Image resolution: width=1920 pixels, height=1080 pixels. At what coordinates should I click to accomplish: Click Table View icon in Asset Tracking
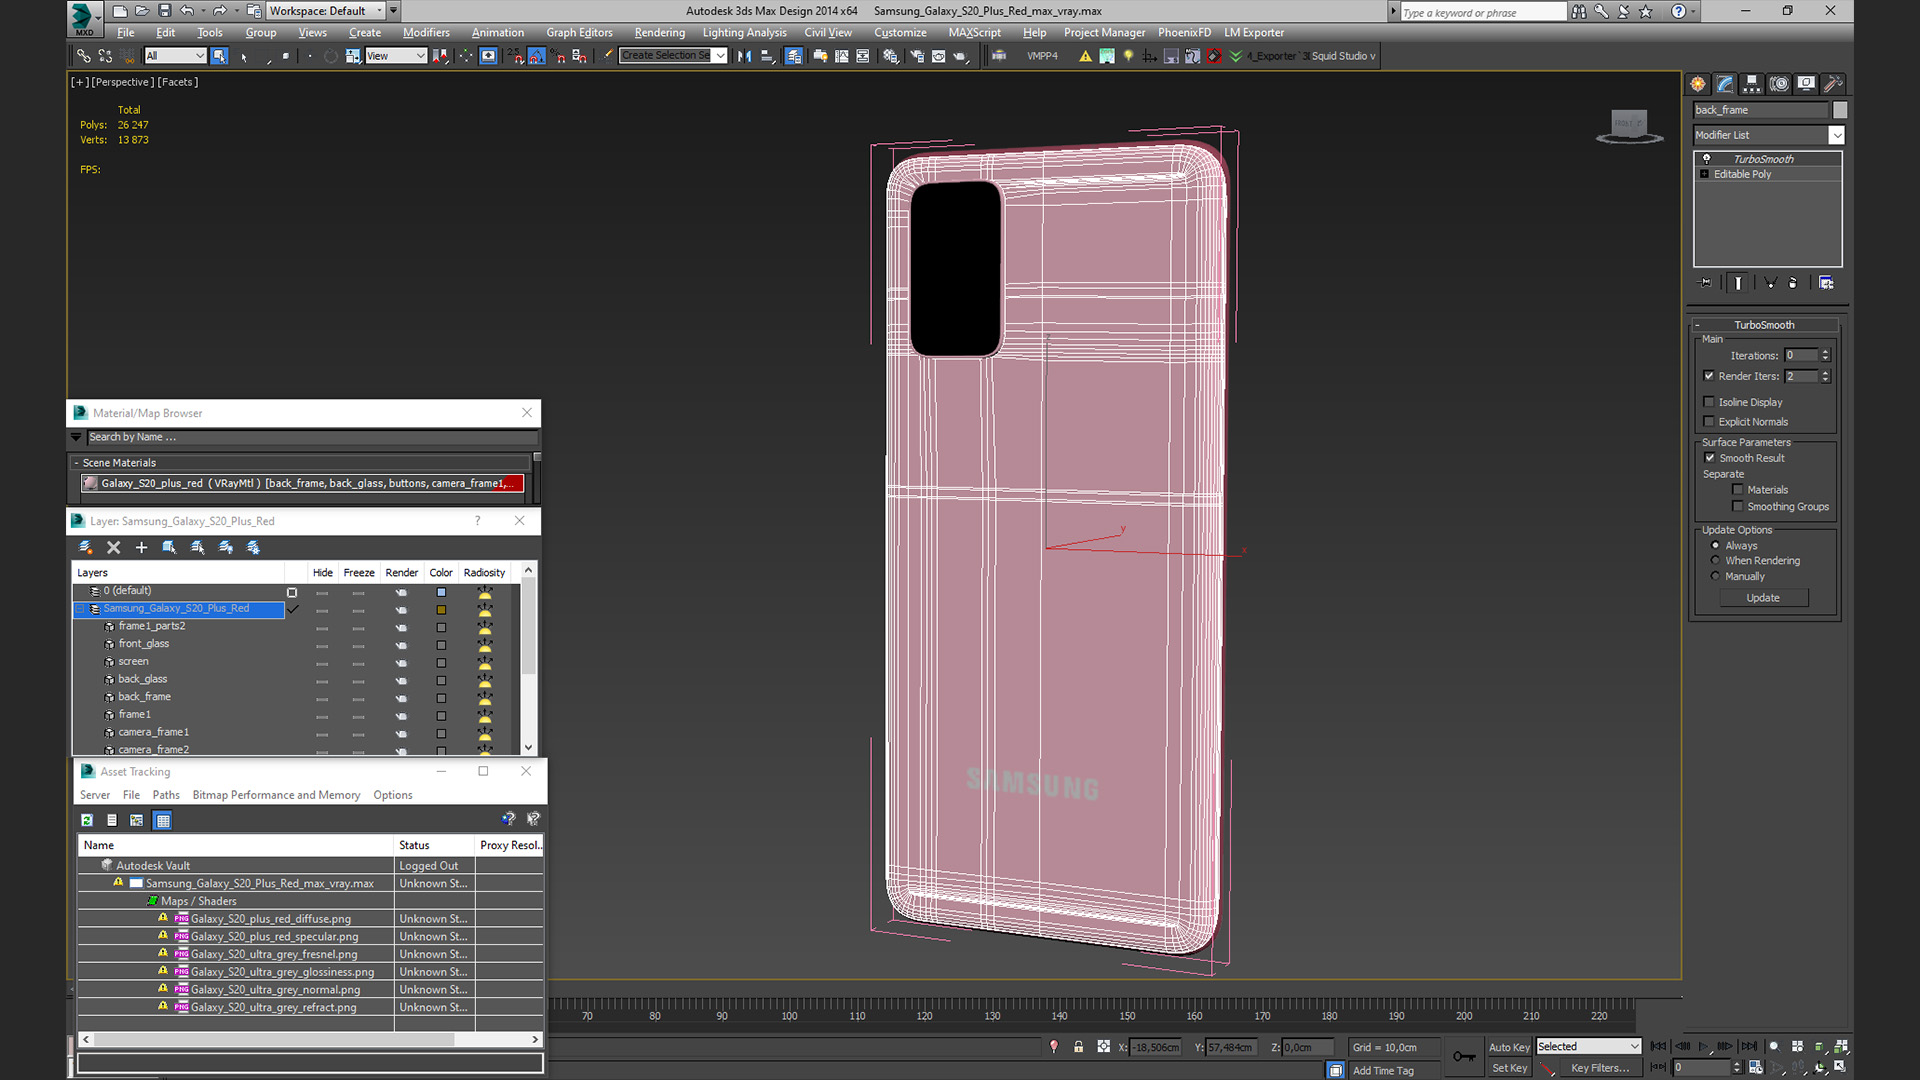(163, 820)
